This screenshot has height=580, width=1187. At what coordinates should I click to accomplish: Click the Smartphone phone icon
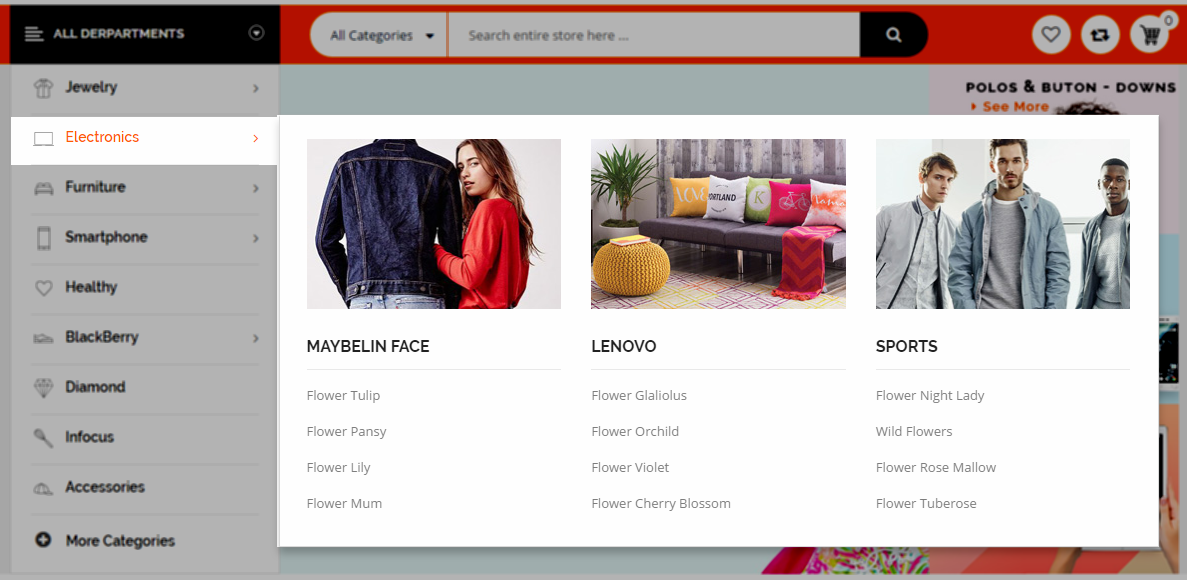43,239
